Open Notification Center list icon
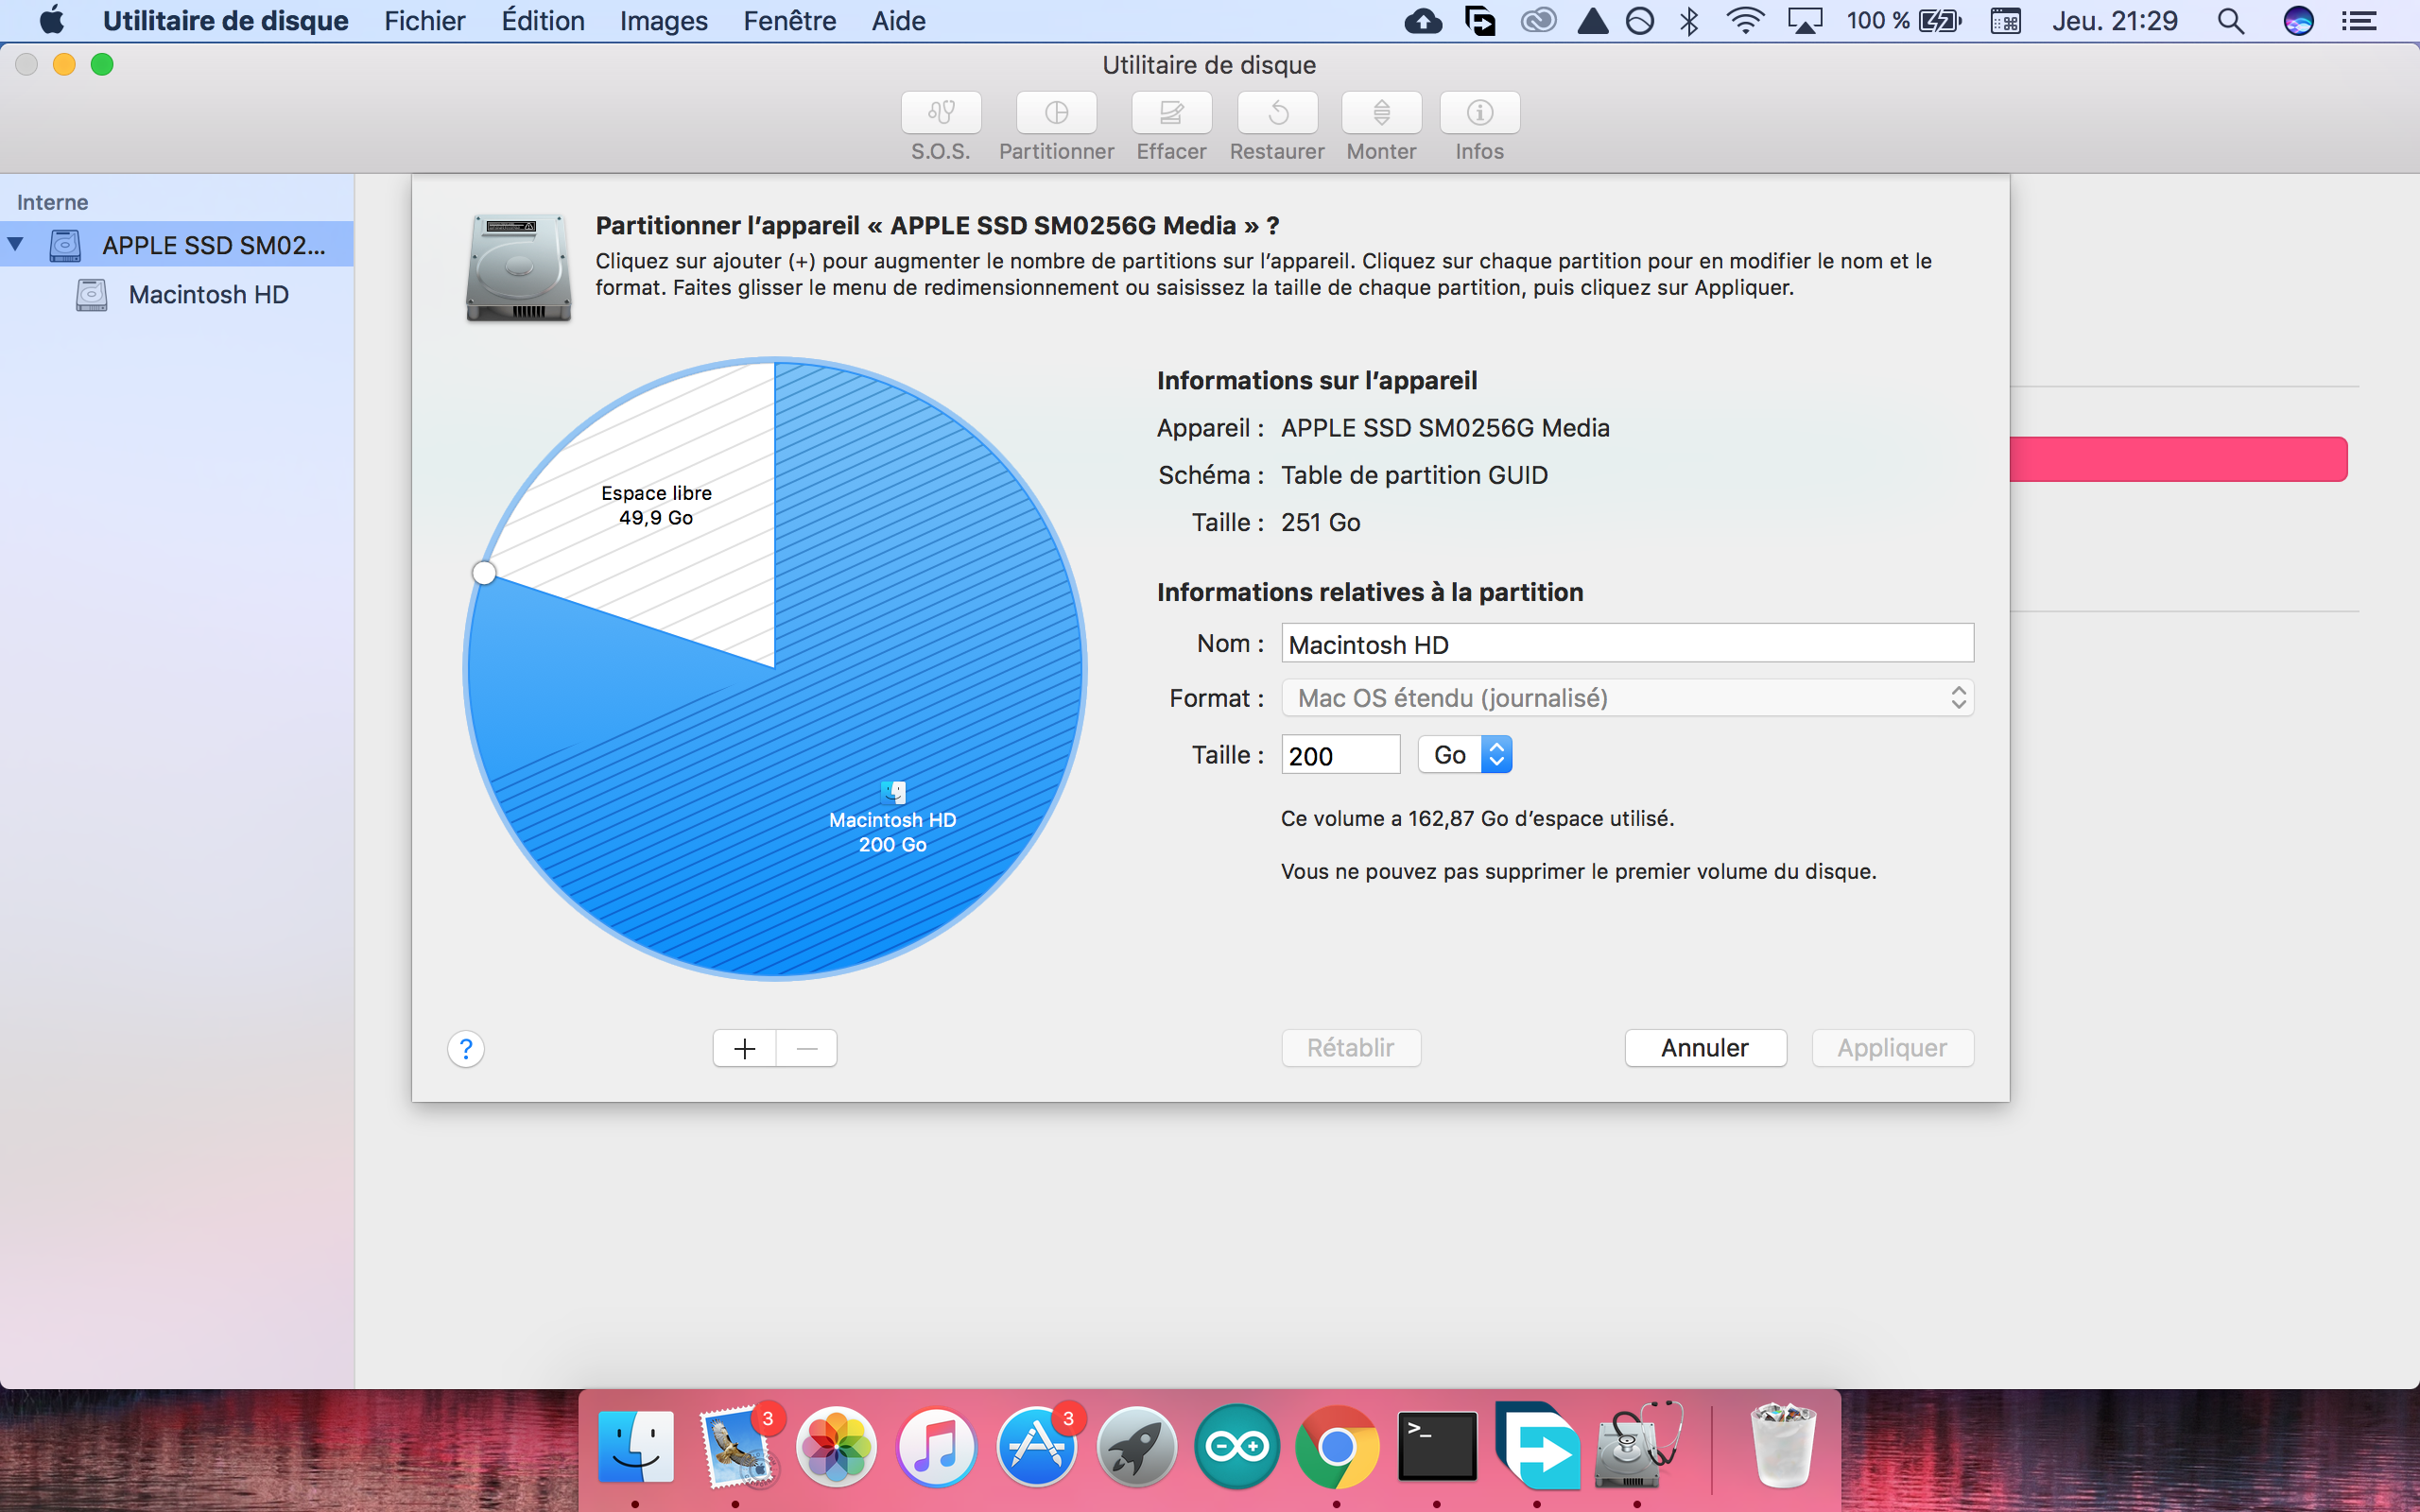Viewport: 2420px width, 1512px height. coord(2359,20)
